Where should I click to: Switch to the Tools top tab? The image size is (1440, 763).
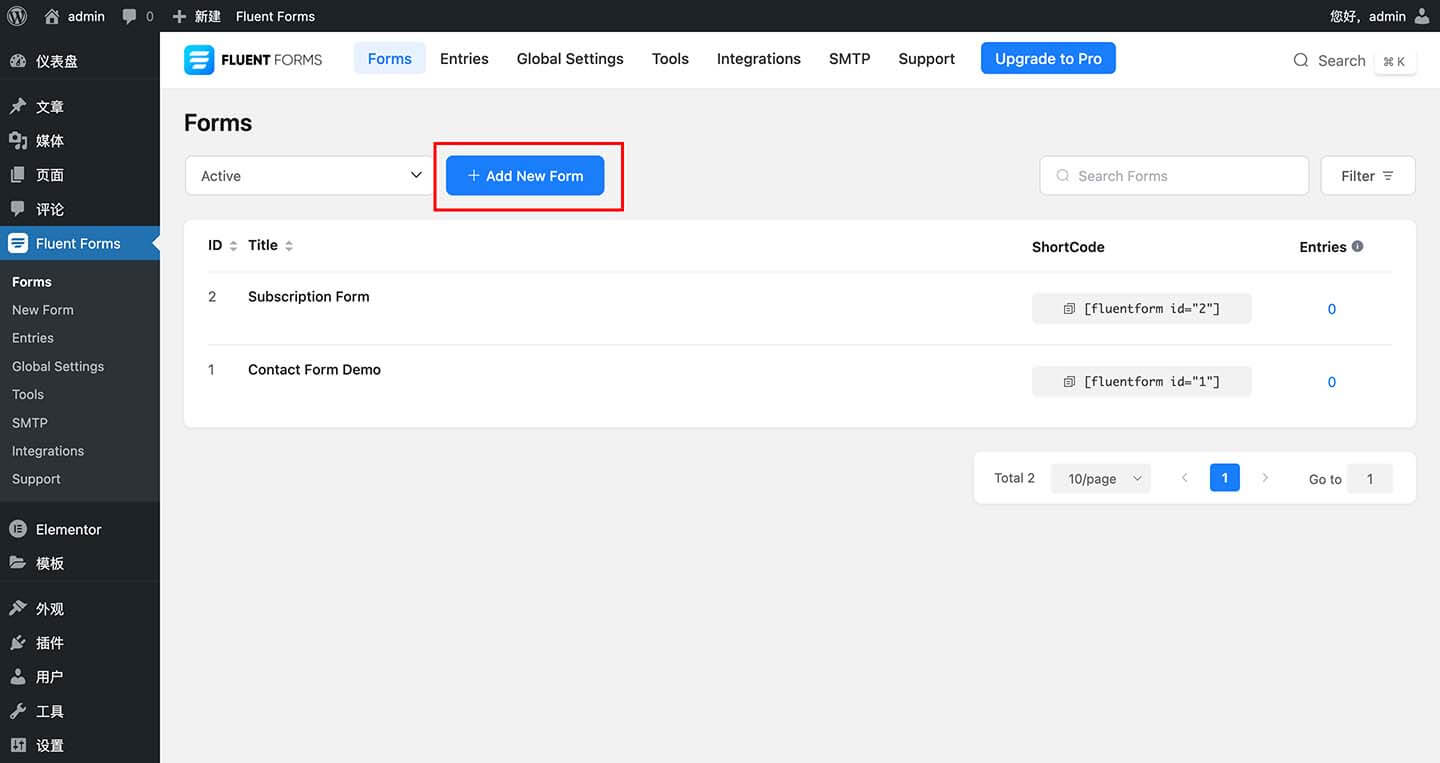coord(670,59)
